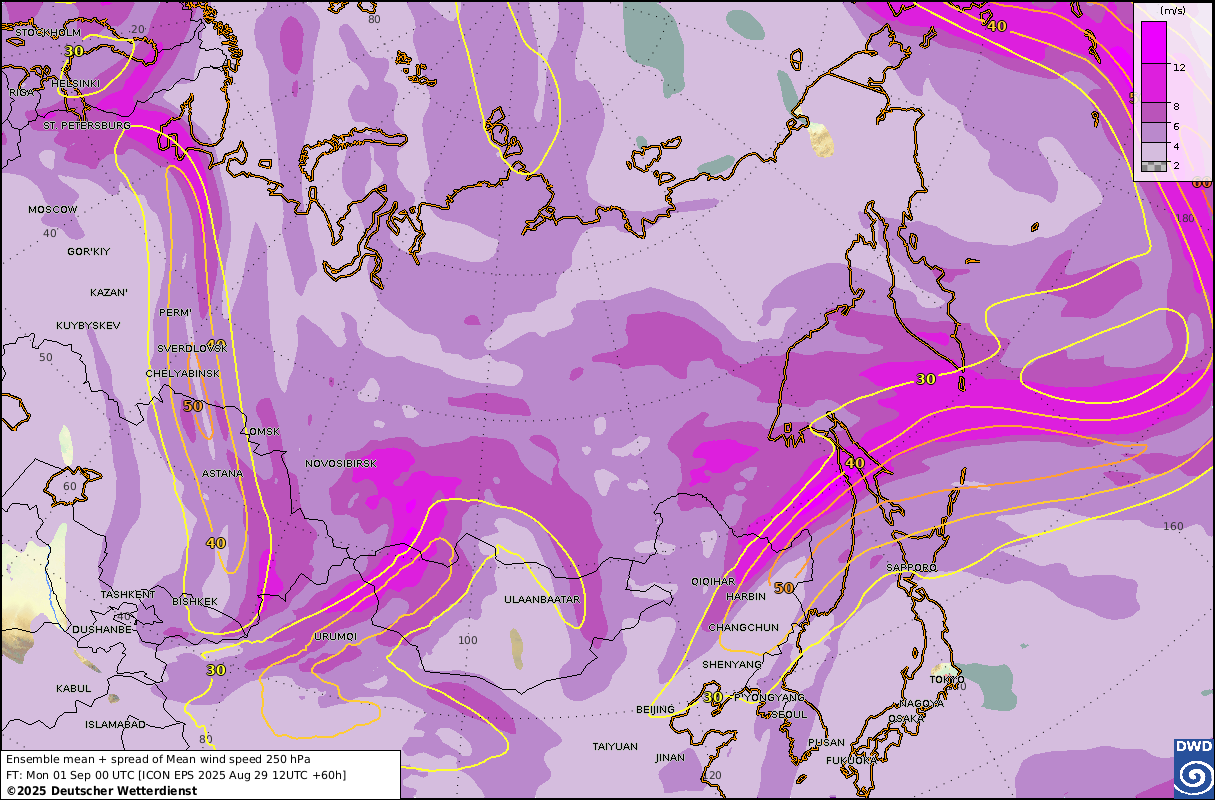This screenshot has width=1215, height=800.
Task: Select the 4 to 6 m/s legend swatch
Action: point(1154,133)
